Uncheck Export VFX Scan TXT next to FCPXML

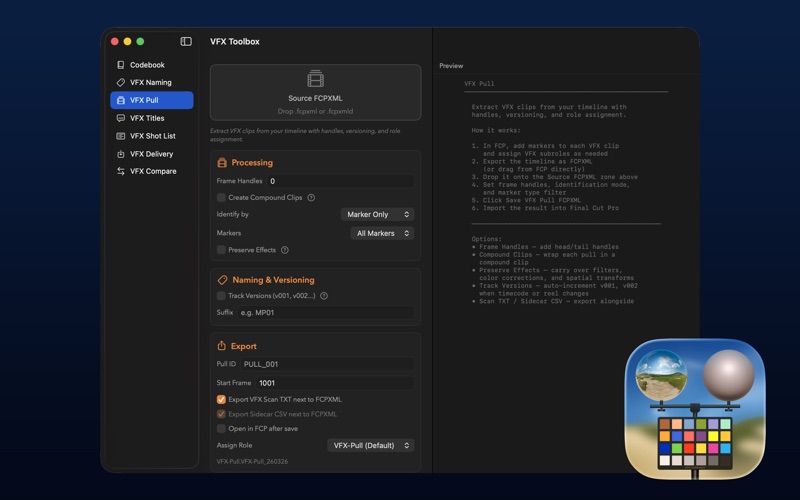pos(221,399)
